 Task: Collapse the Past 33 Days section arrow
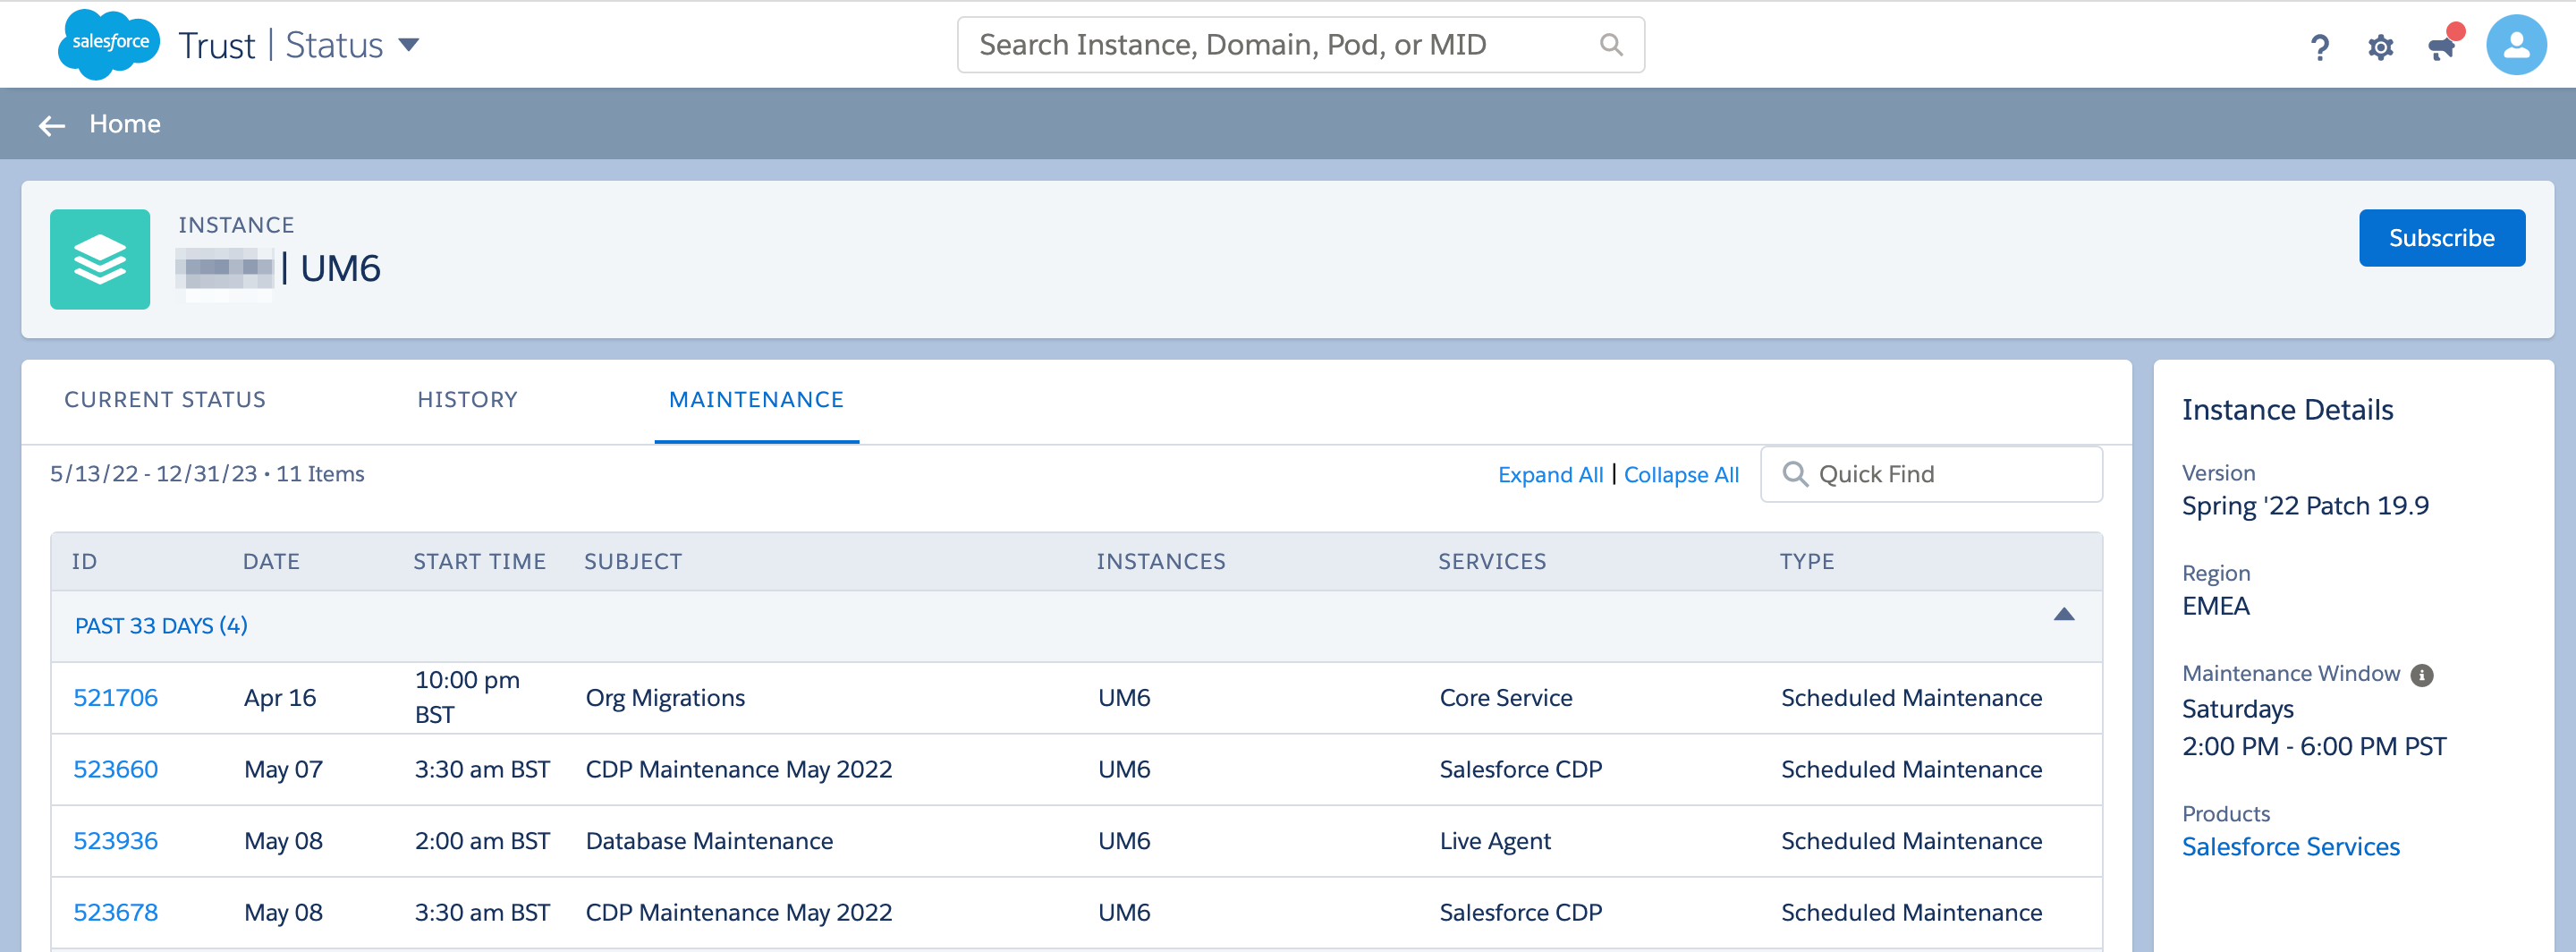click(x=2063, y=614)
